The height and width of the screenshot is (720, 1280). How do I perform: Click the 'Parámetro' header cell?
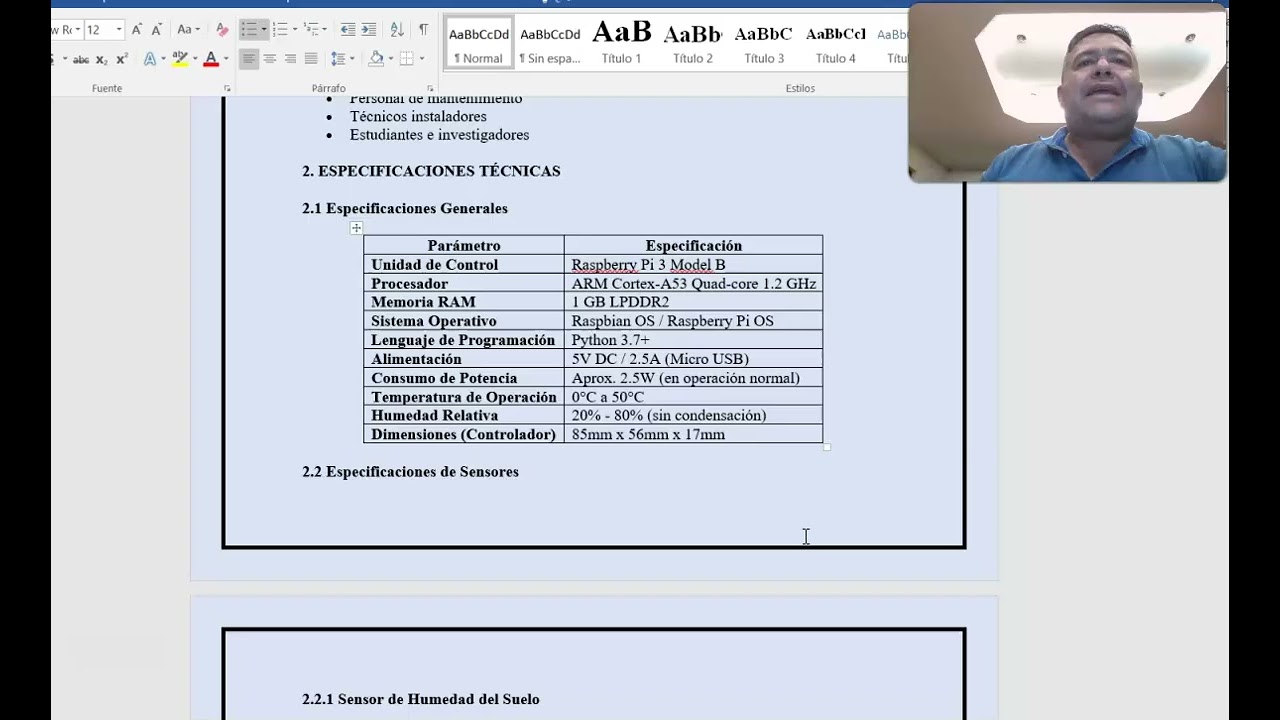pos(464,246)
